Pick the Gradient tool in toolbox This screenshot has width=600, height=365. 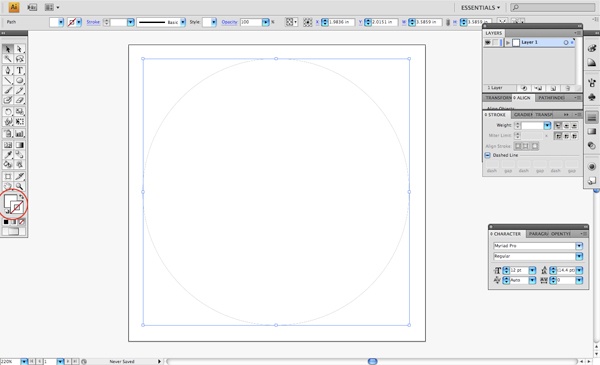20,145
